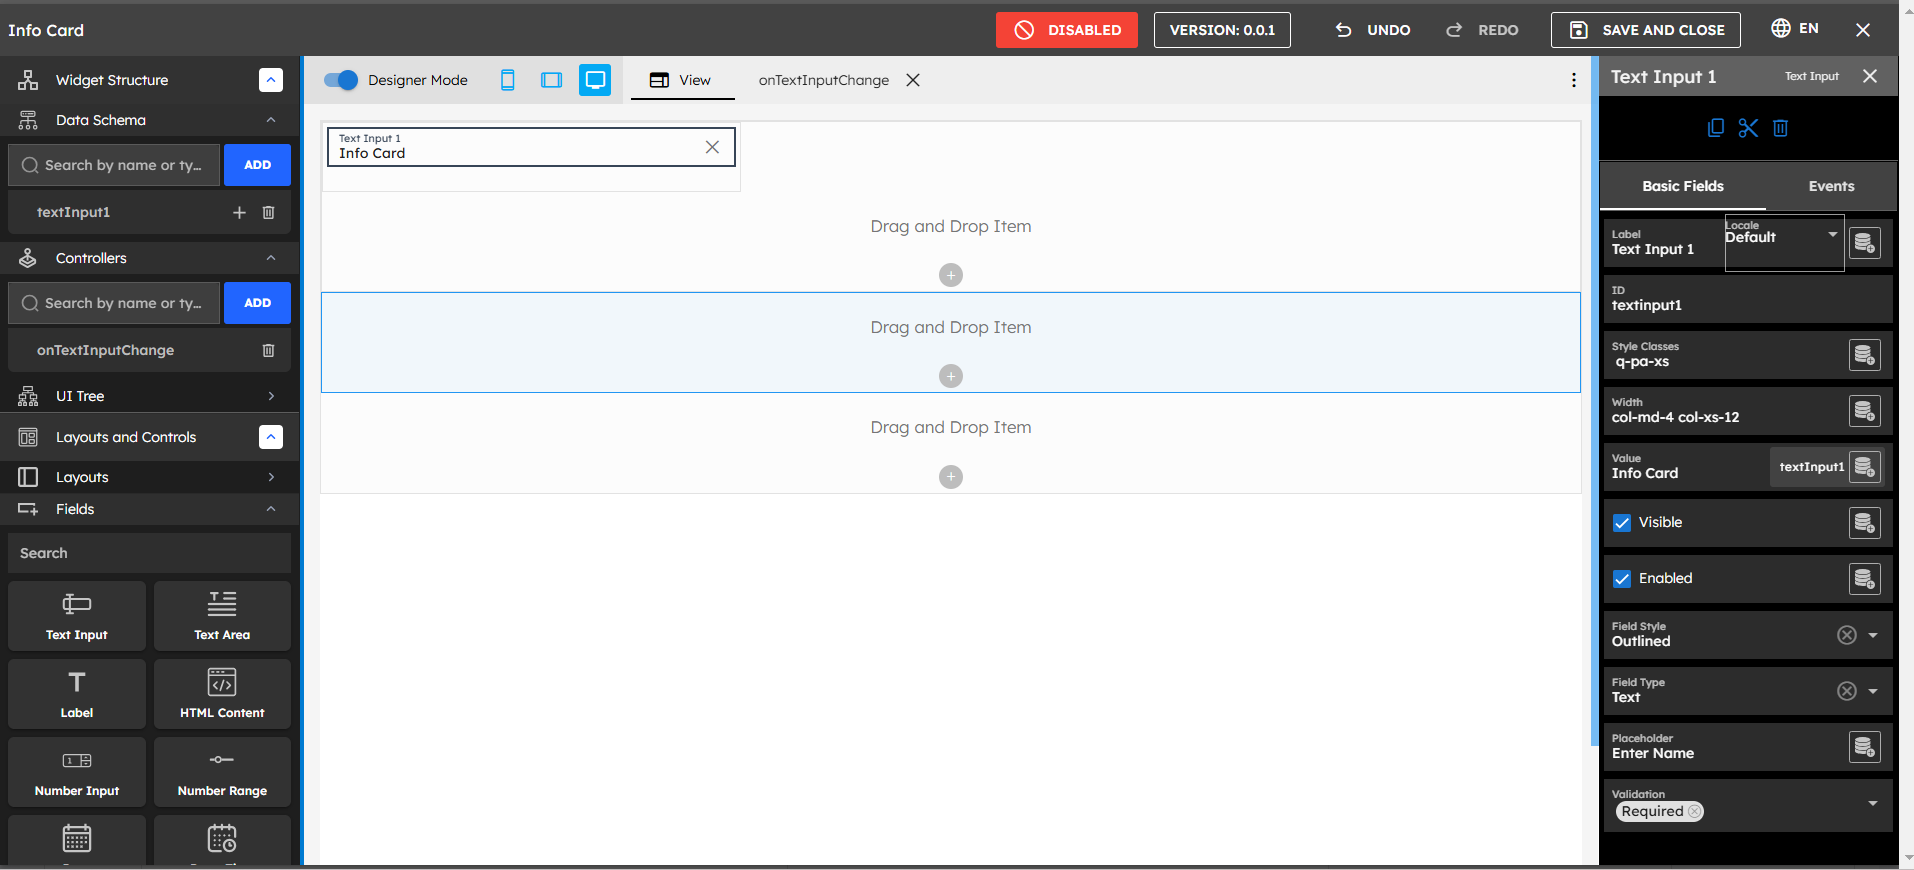Image resolution: width=1914 pixels, height=870 pixels.
Task: Add item in first drop zone
Action: 951,275
